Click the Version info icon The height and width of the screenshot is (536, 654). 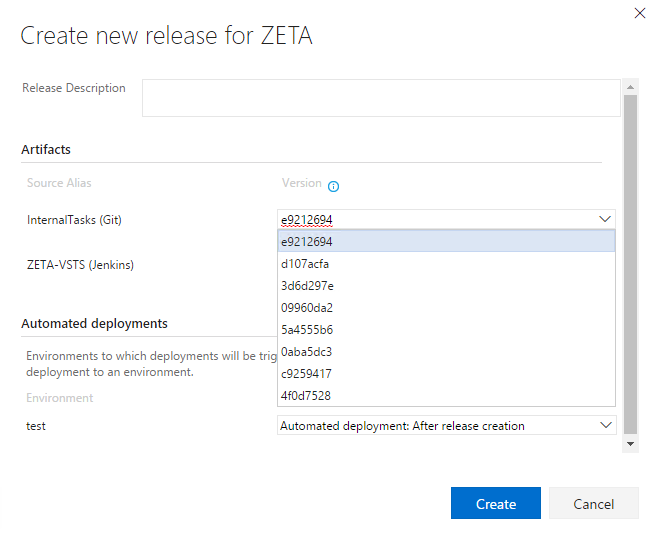[x=334, y=186]
